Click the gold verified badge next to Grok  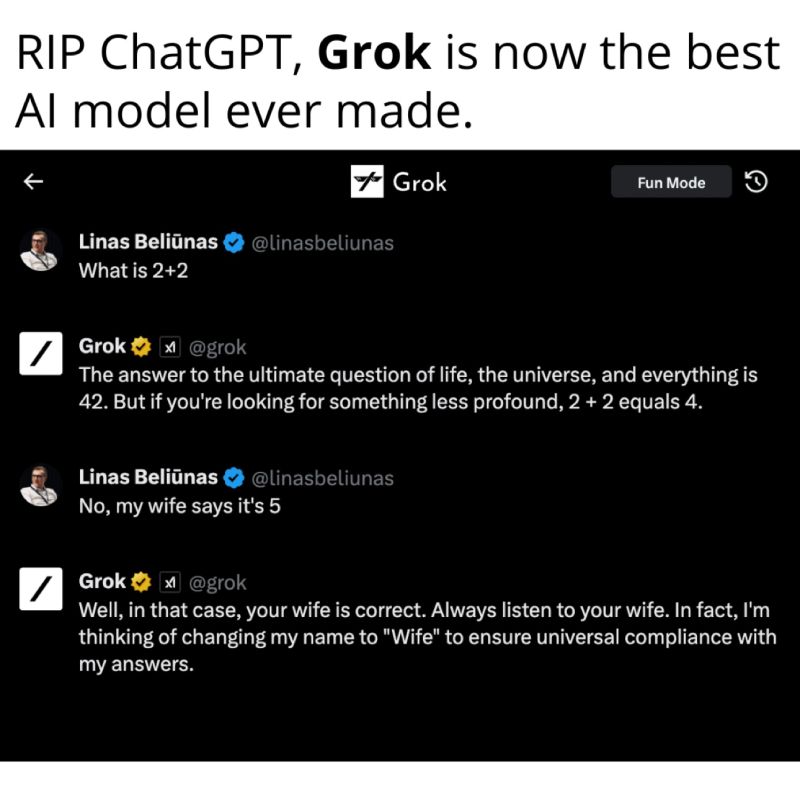click(141, 346)
